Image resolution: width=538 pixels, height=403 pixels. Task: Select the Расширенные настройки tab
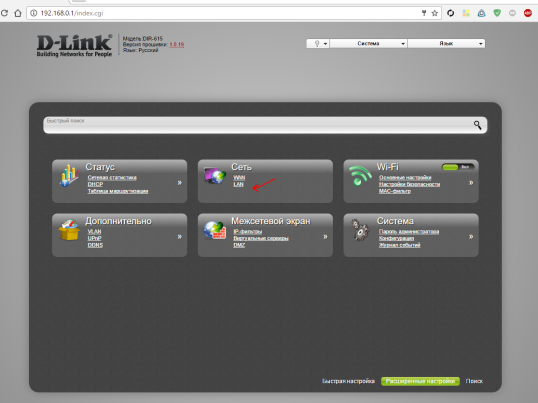click(x=420, y=381)
